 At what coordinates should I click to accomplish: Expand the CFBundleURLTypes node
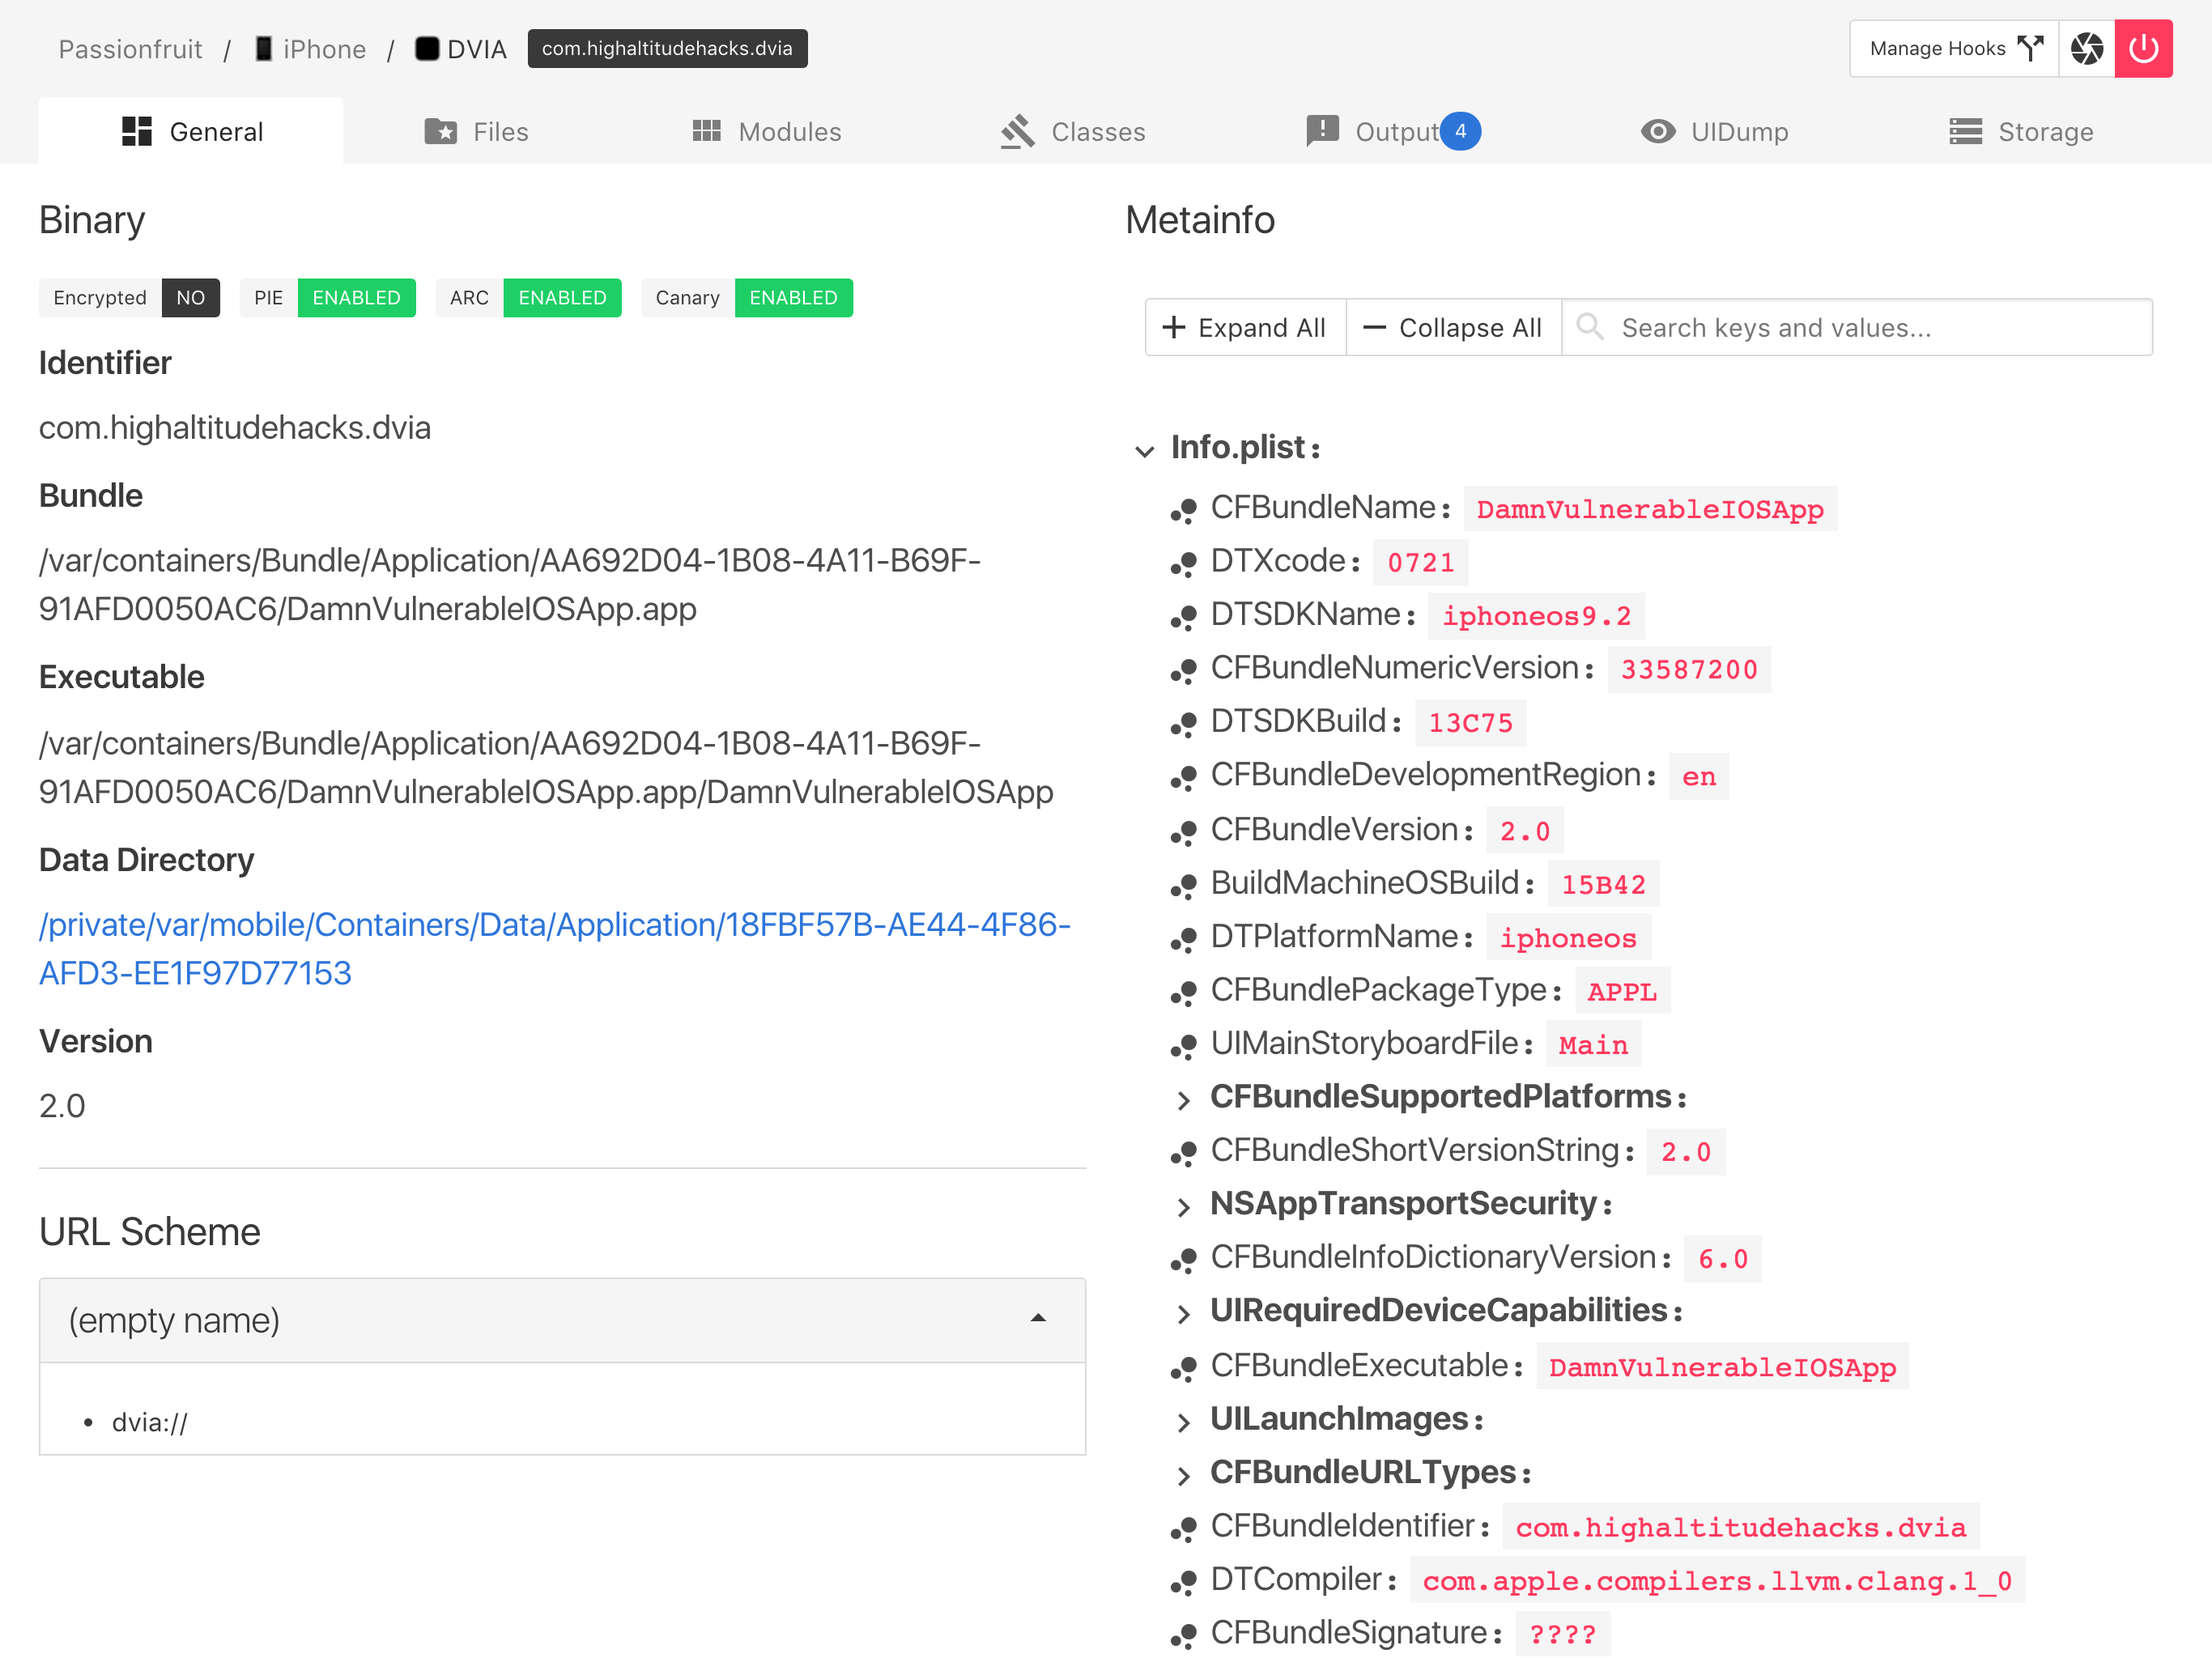(x=1184, y=1475)
